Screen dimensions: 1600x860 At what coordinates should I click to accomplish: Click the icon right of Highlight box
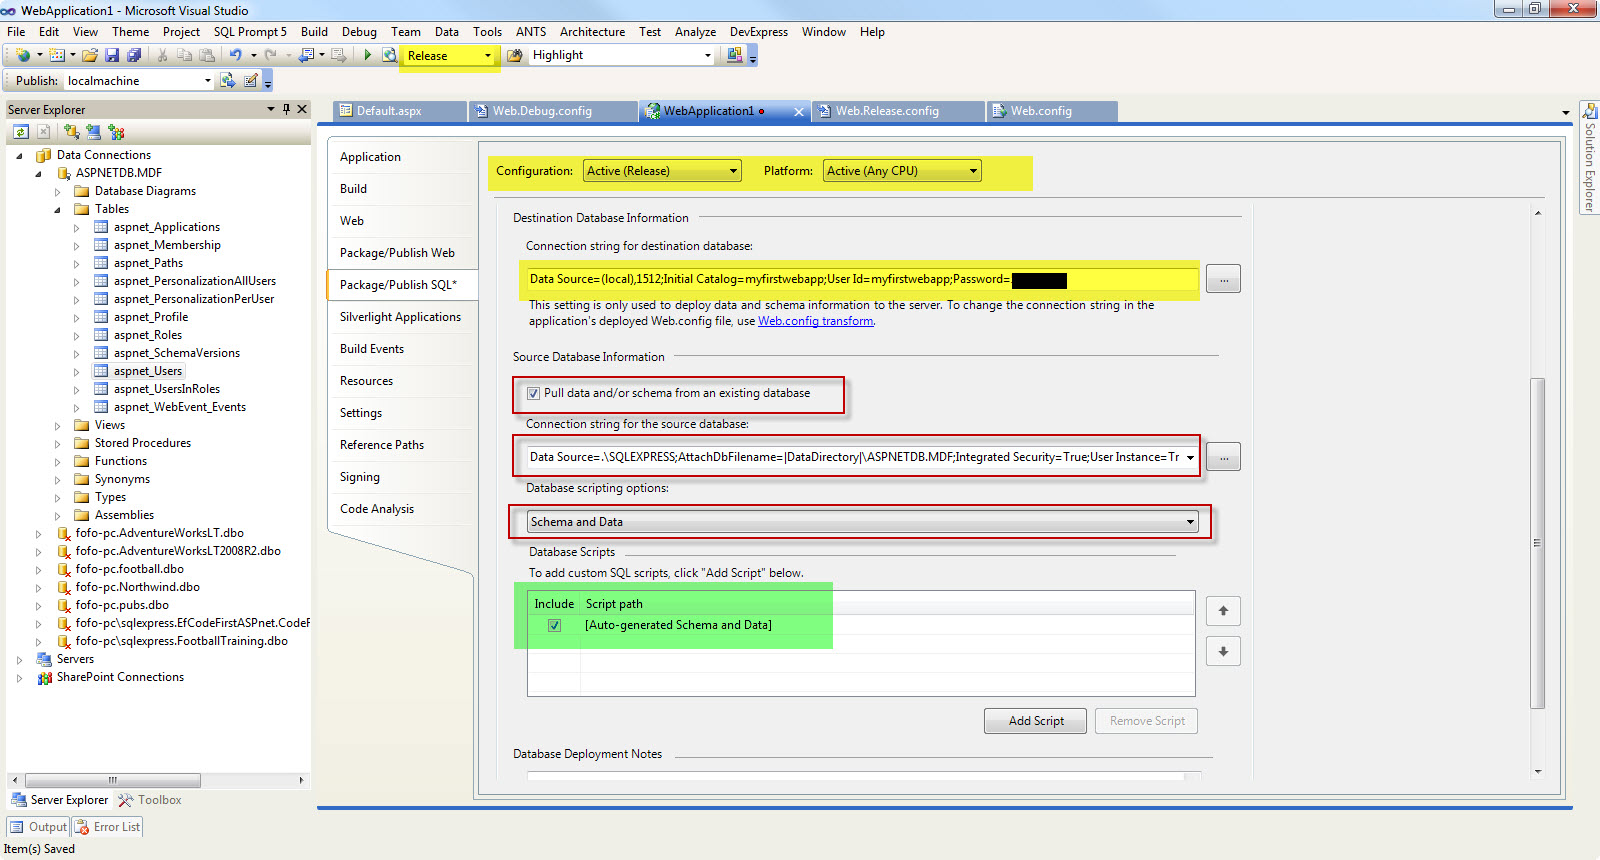[735, 55]
